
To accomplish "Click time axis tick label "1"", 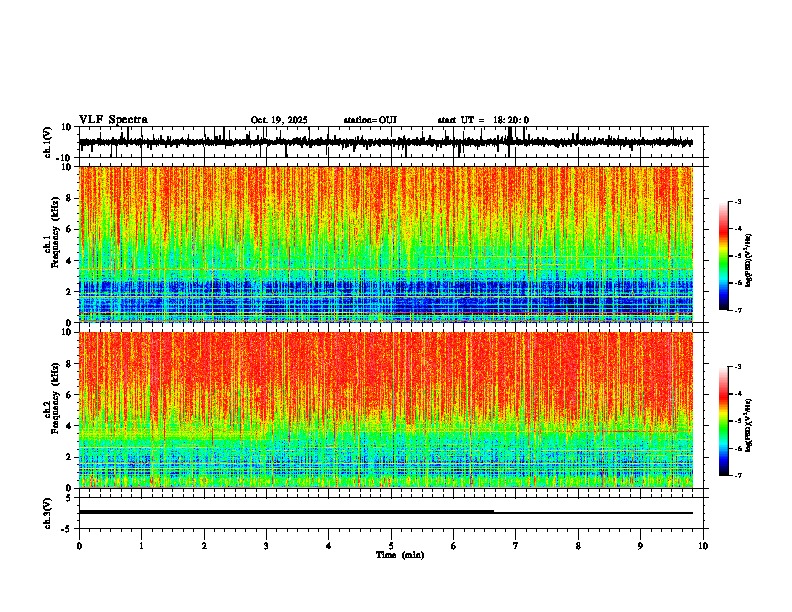I will pos(141,546).
